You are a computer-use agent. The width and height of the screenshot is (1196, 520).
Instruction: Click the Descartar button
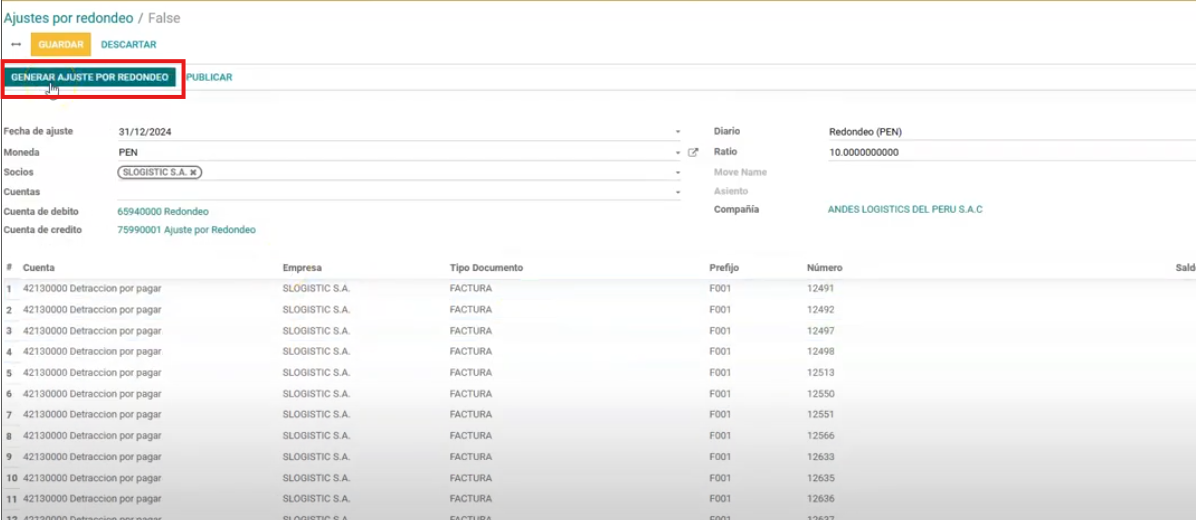tap(128, 44)
